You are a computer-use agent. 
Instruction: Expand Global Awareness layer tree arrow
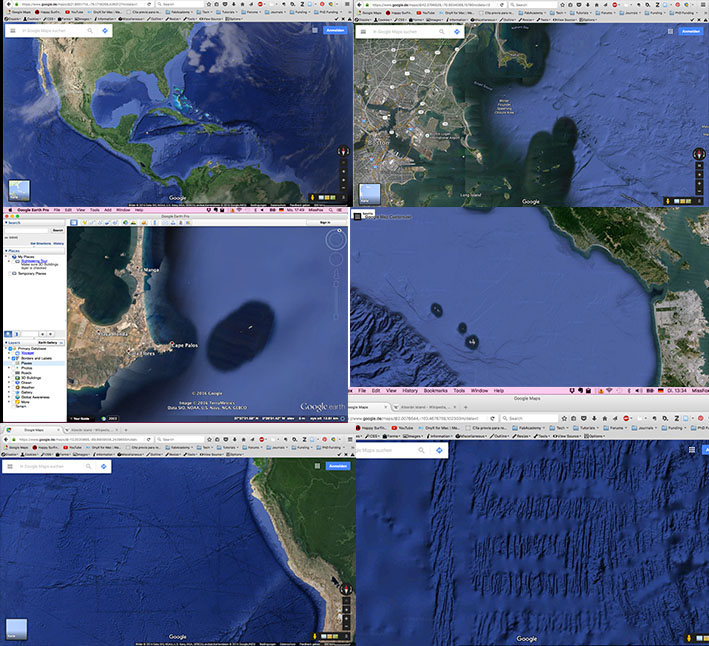point(9,397)
